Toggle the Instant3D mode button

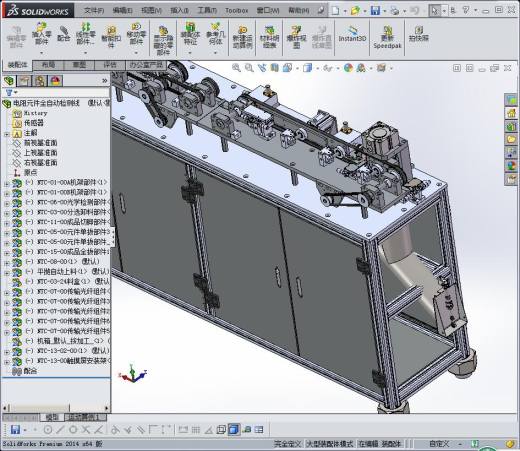(352, 34)
